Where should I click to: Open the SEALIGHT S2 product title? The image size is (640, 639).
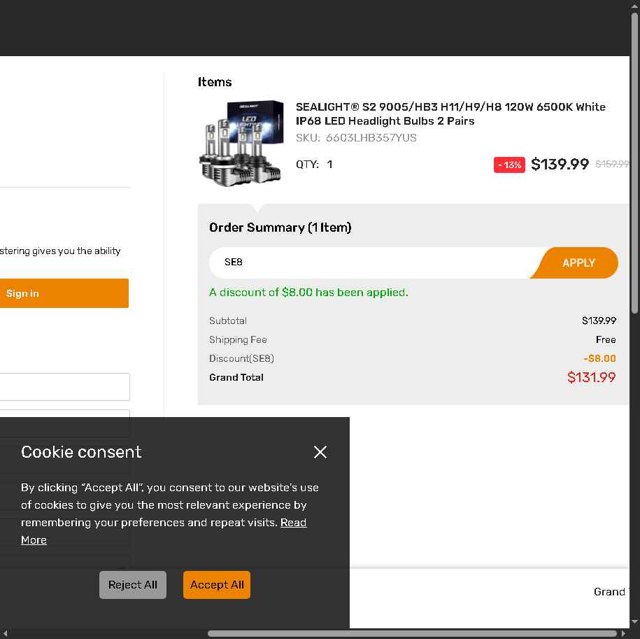click(451, 114)
